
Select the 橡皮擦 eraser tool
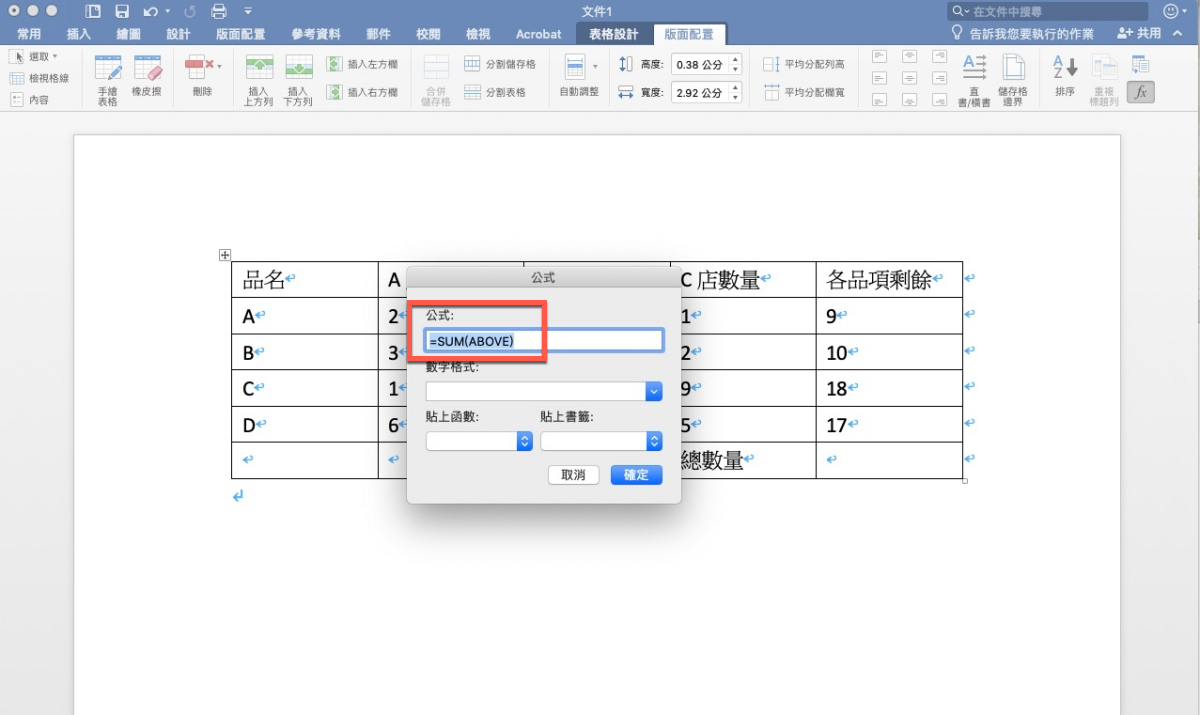tap(147, 80)
